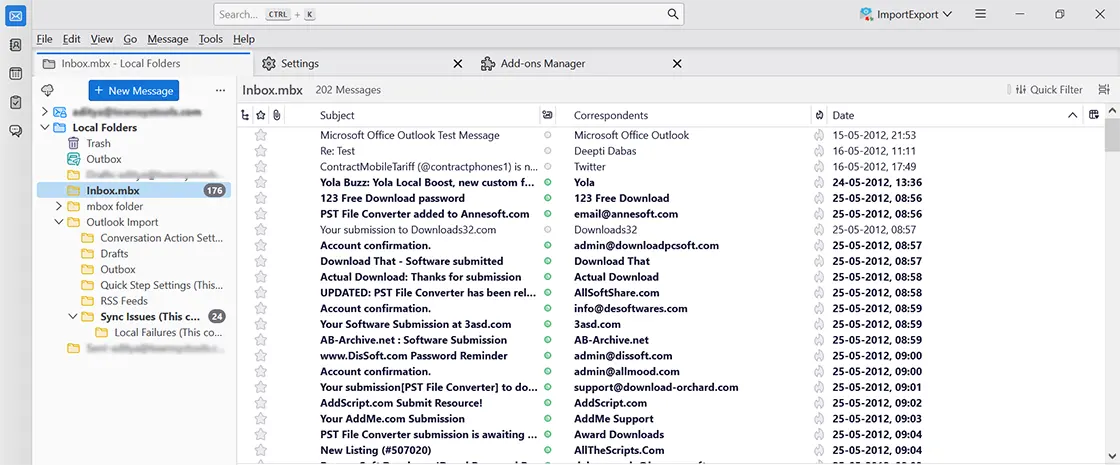
Task: Open message from admin@dissoft.com
Action: pyautogui.click(x=623, y=355)
